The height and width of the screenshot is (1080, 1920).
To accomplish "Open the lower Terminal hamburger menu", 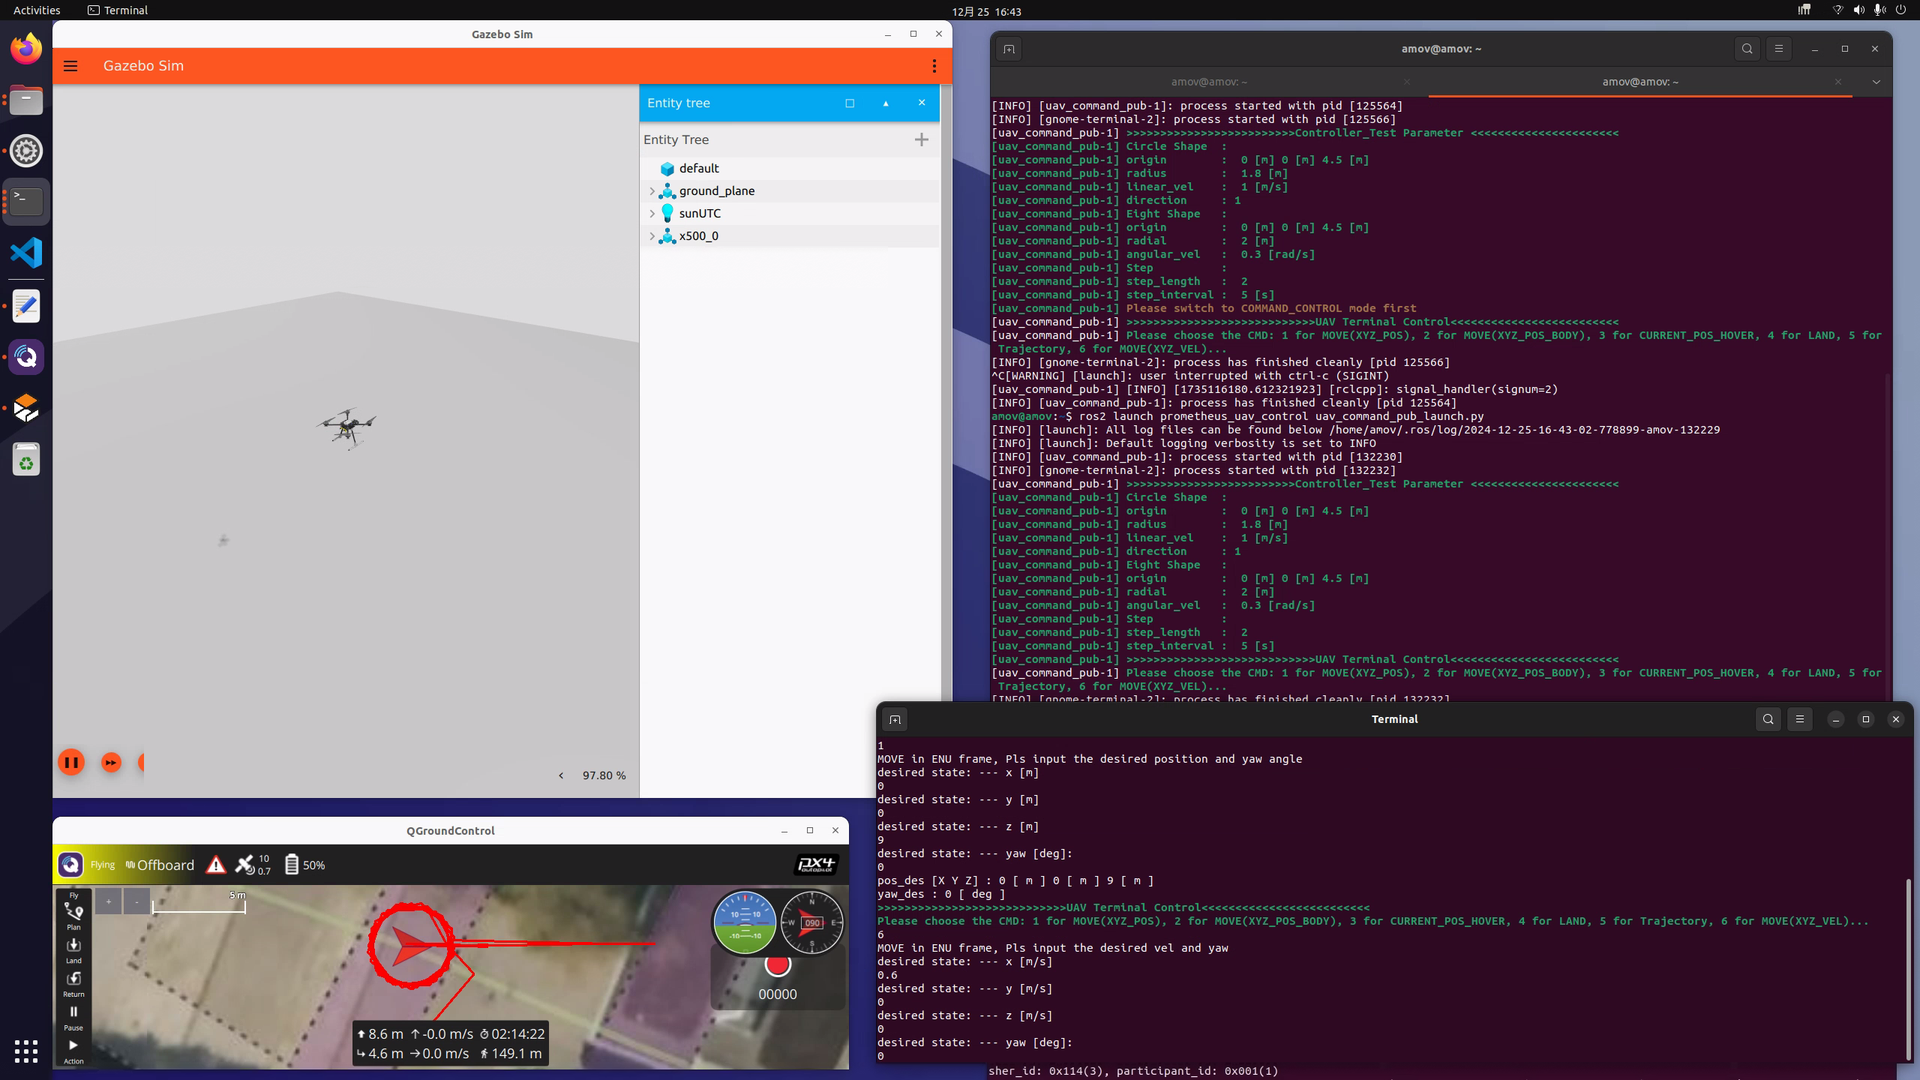I will [1799, 719].
